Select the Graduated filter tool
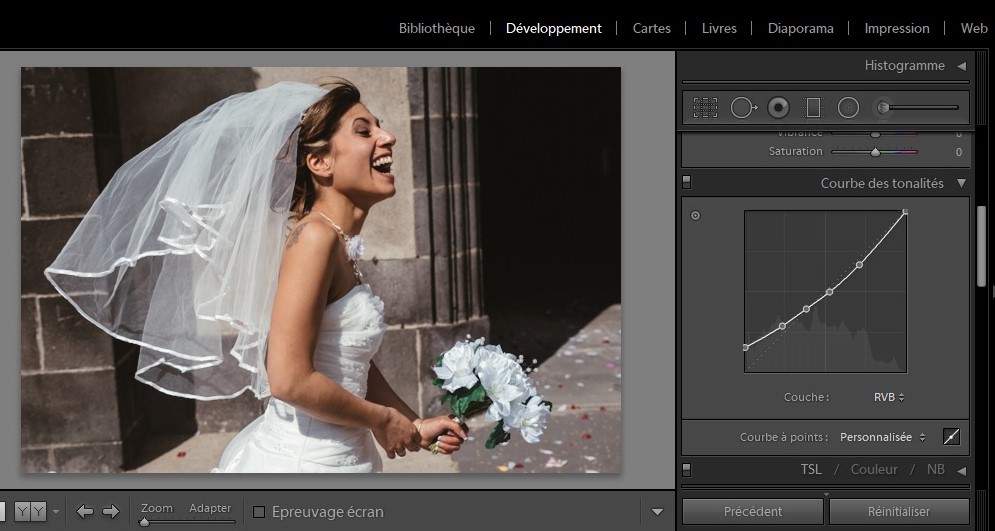 click(x=813, y=108)
